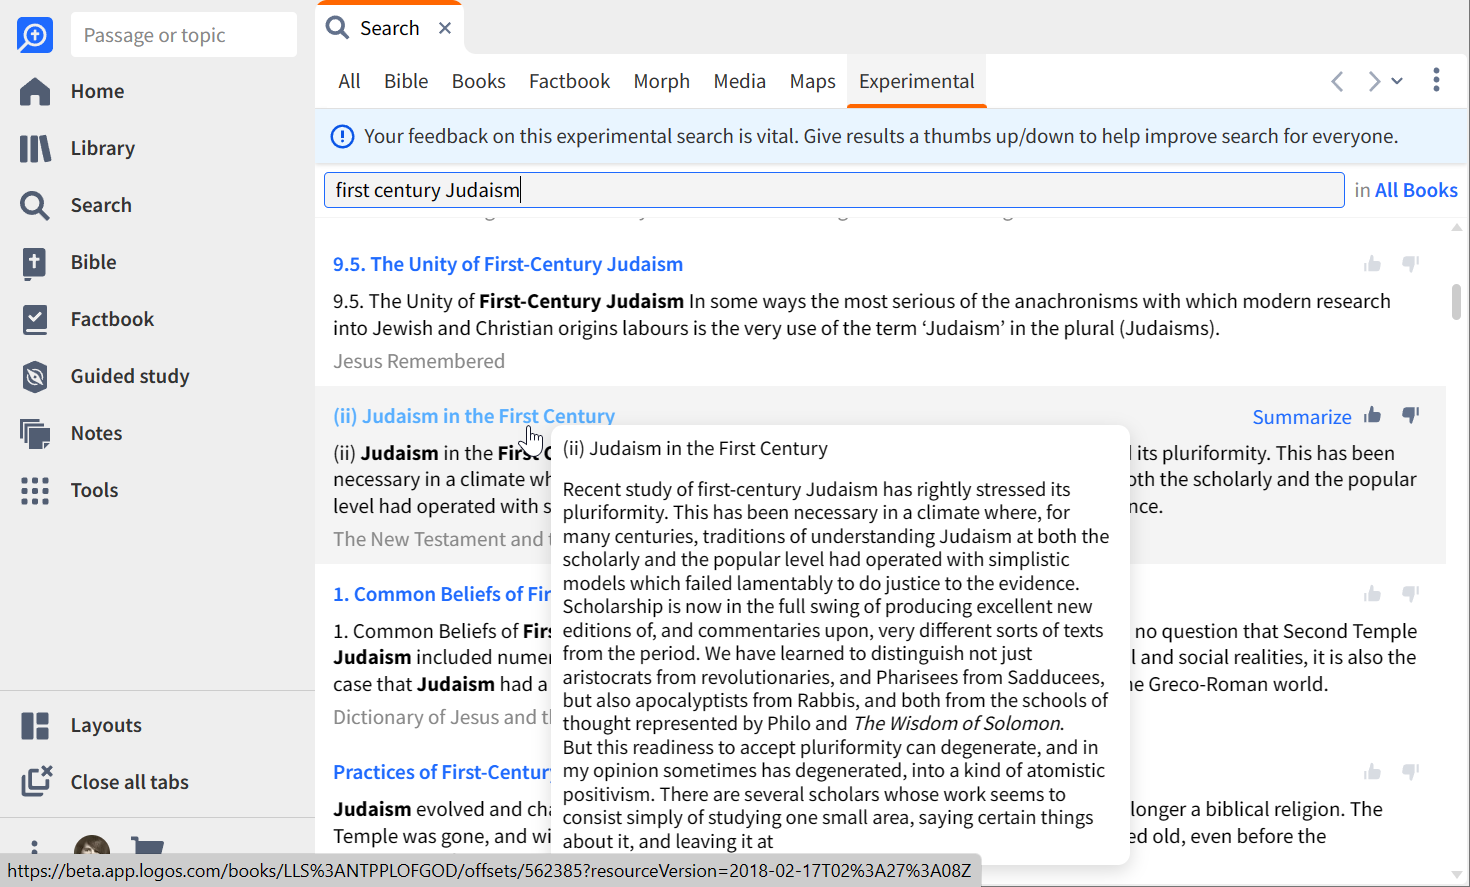Thumbs down Judaism in the First Century result

click(x=1411, y=415)
